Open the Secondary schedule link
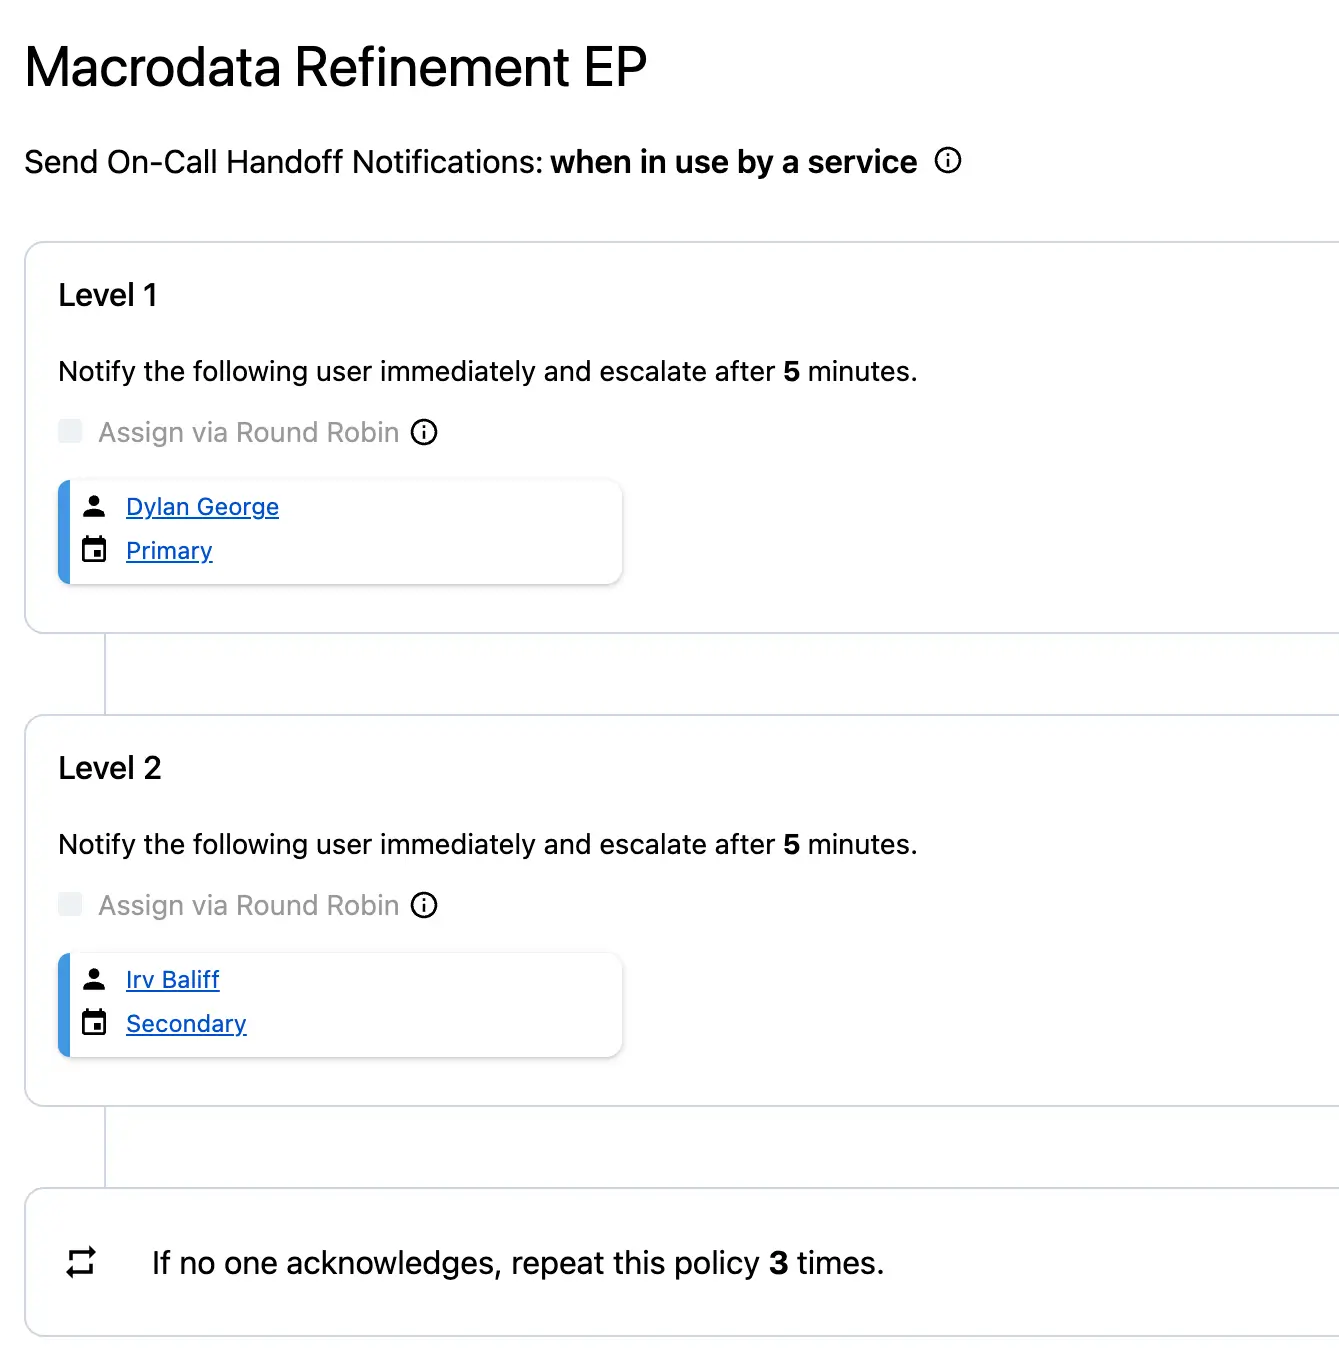Screen dimensions: 1339x1349 pyautogui.click(x=186, y=1024)
